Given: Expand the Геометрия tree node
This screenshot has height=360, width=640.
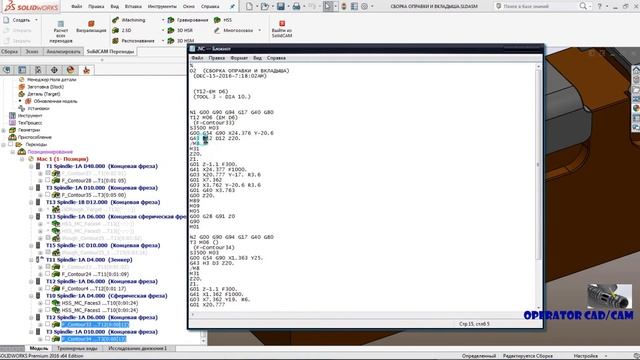Looking at the screenshot, I should point(4,130).
